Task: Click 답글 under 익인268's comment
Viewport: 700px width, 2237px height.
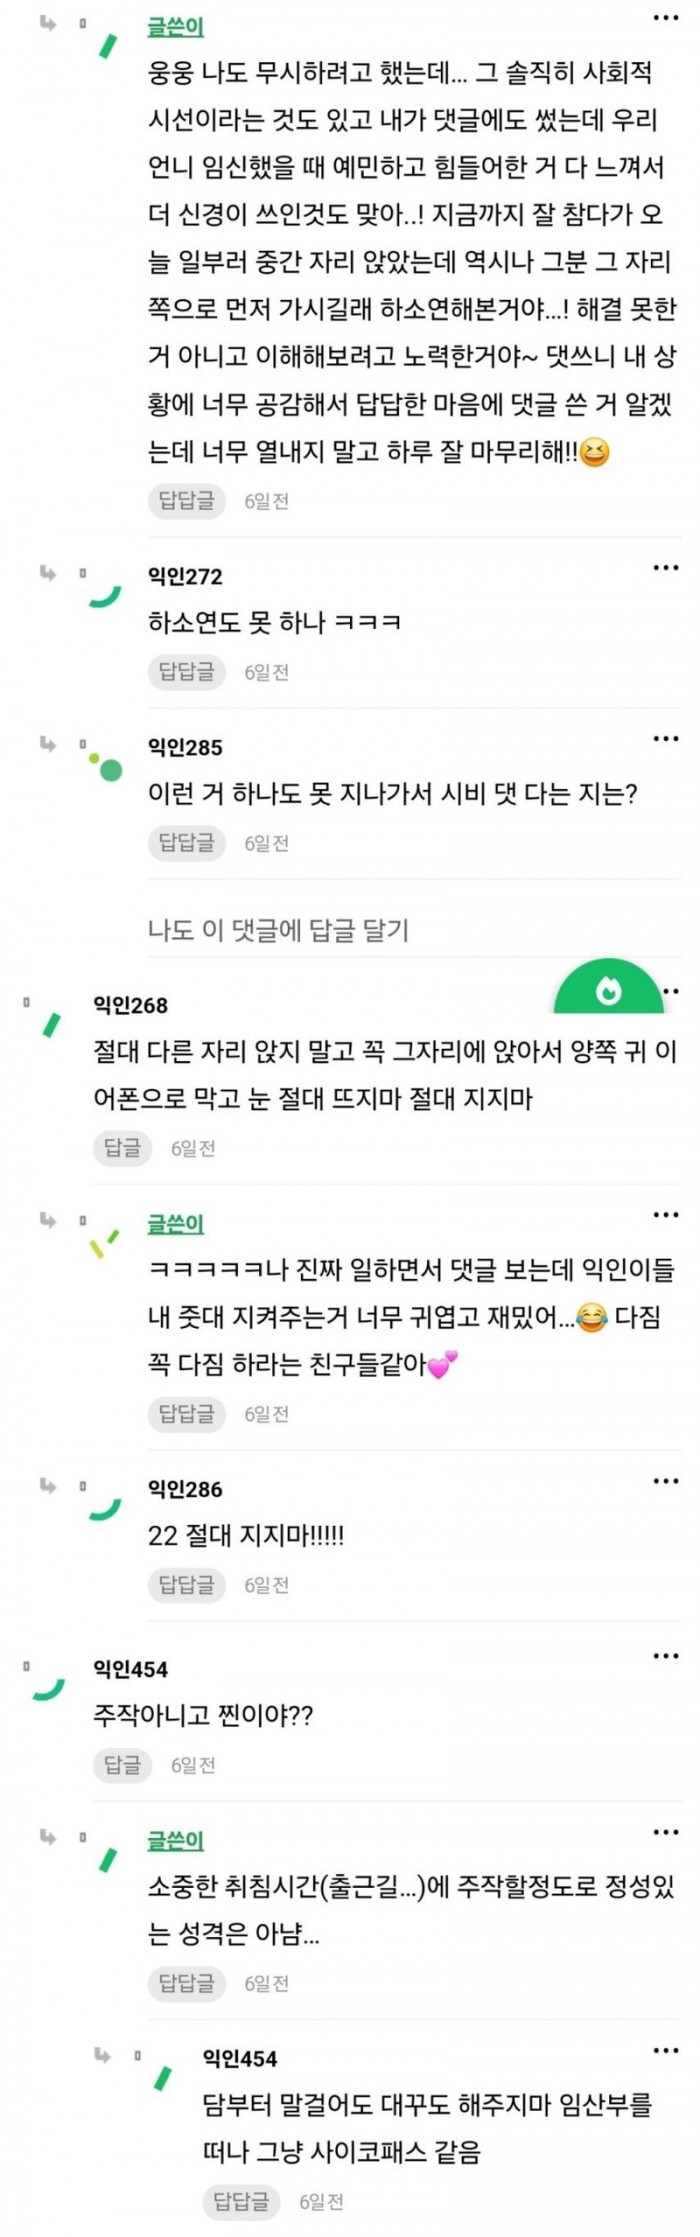Action: [x=122, y=1148]
